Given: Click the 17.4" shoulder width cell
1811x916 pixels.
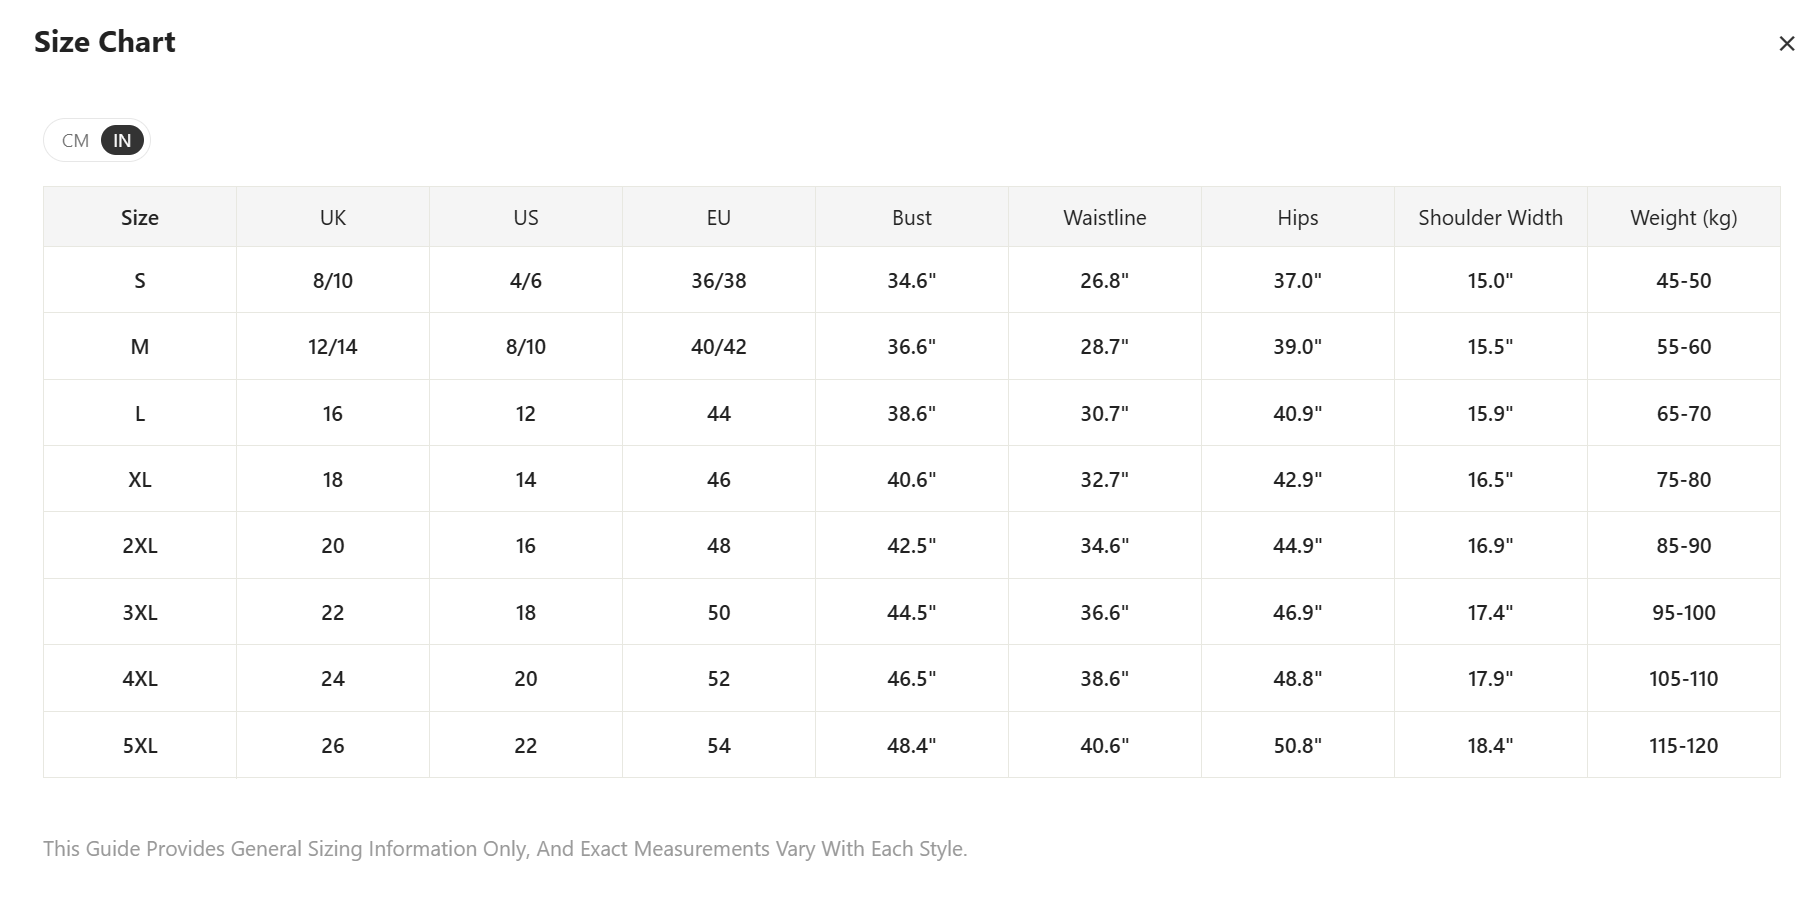Looking at the screenshot, I should [x=1490, y=613].
